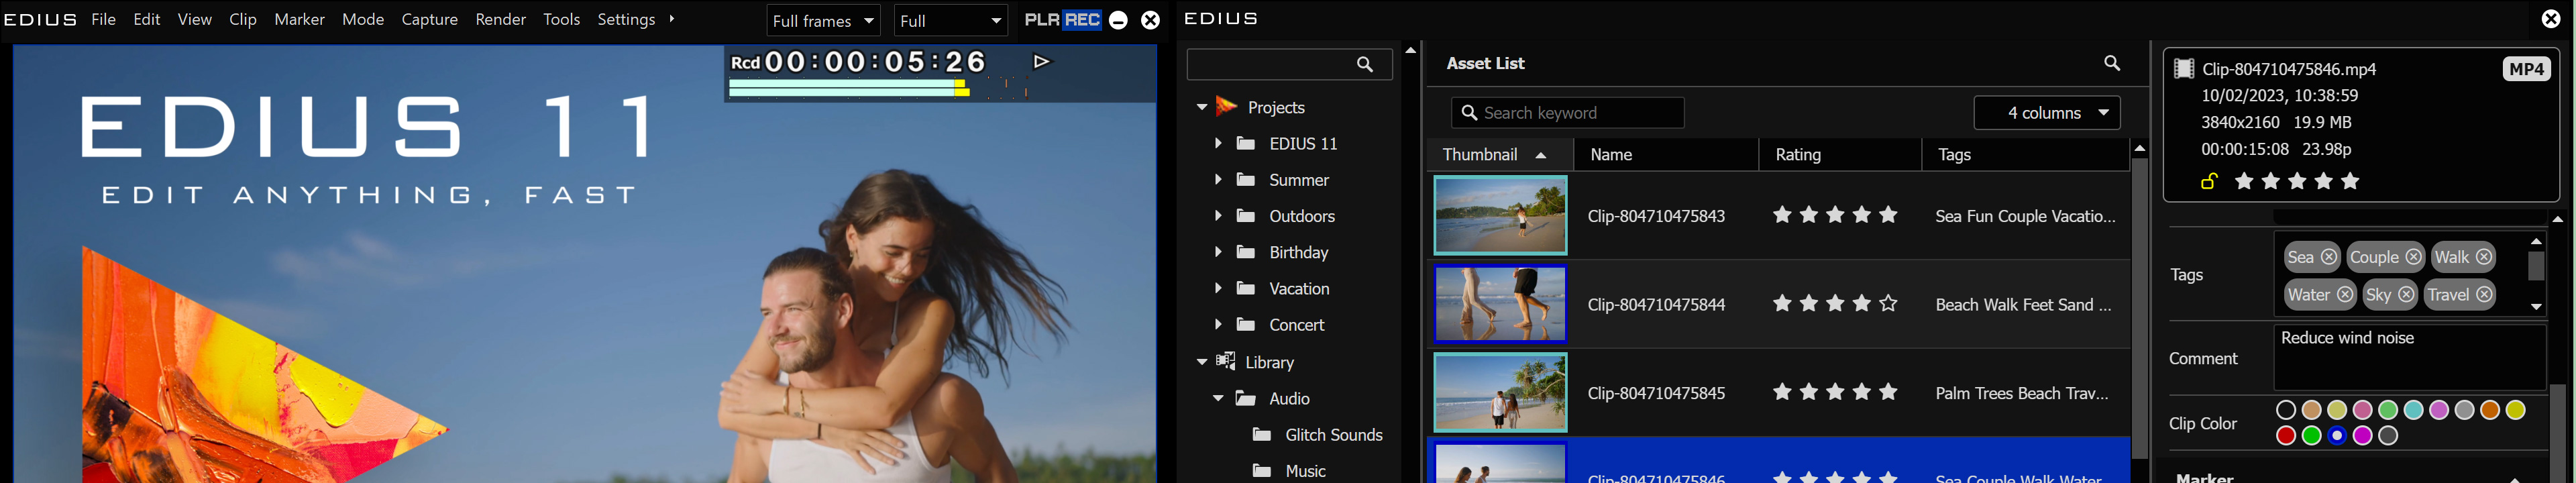Click the Comment box with Reduce wind noise
This screenshot has height=483, width=2576.
coord(2409,357)
